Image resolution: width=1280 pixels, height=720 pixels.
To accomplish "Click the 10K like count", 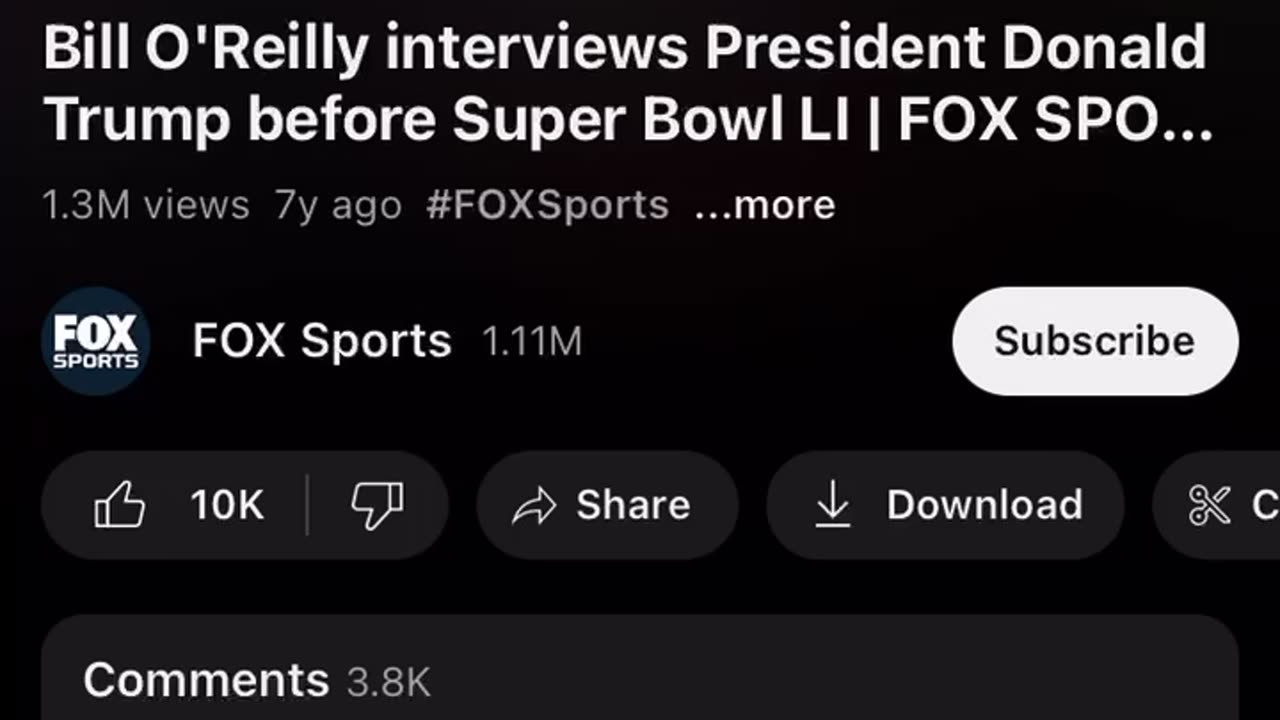I will click(227, 505).
